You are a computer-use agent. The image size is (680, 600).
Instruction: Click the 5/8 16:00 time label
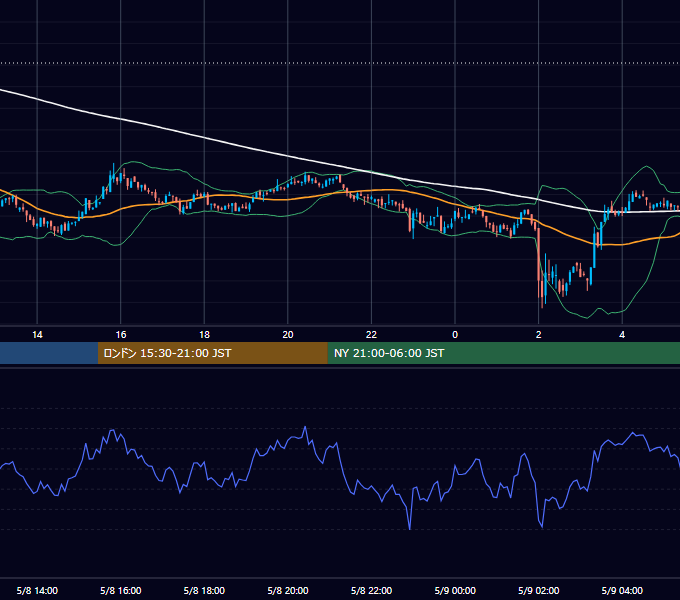tap(121, 590)
